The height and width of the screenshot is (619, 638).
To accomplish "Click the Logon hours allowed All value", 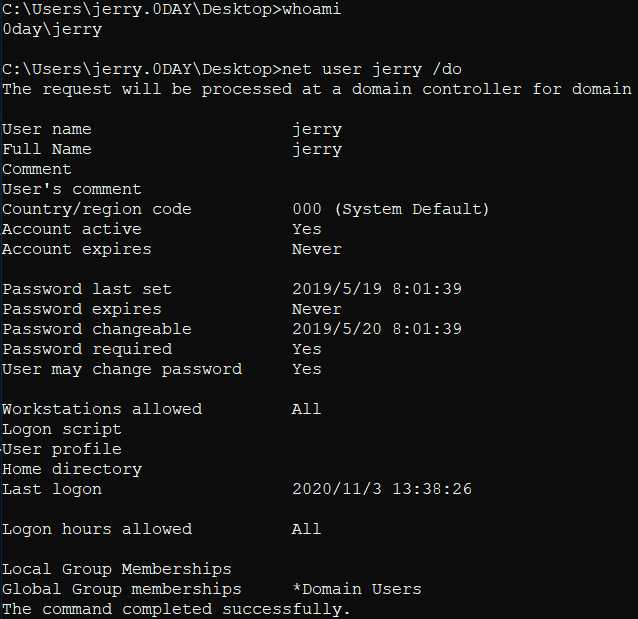I will tap(306, 529).
